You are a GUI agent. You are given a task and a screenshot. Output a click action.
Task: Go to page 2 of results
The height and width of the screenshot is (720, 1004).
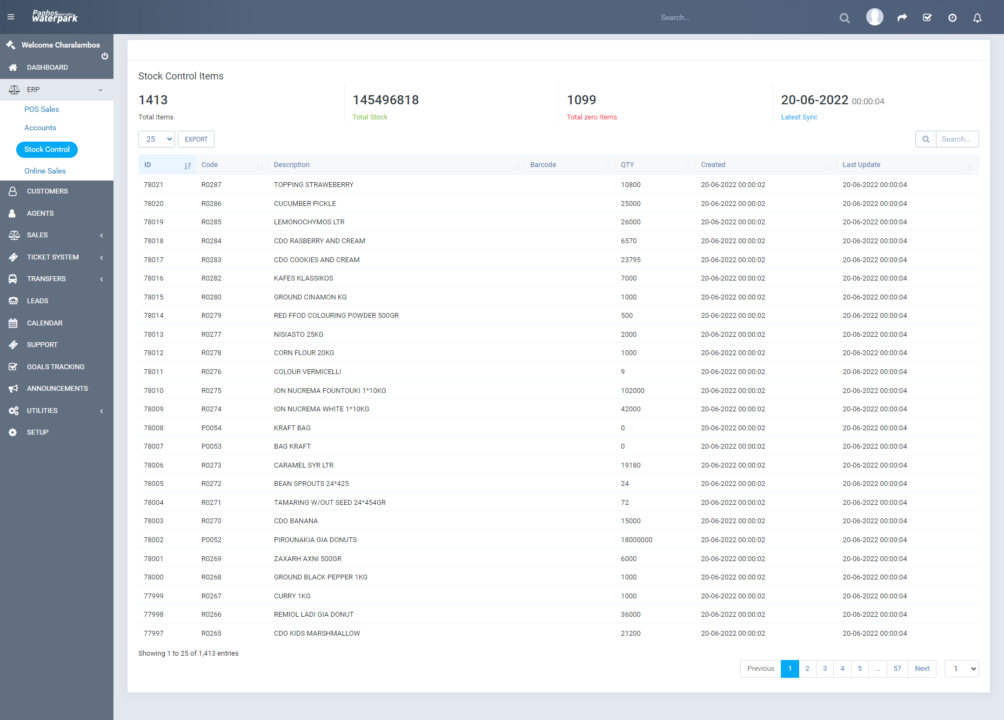click(807, 669)
